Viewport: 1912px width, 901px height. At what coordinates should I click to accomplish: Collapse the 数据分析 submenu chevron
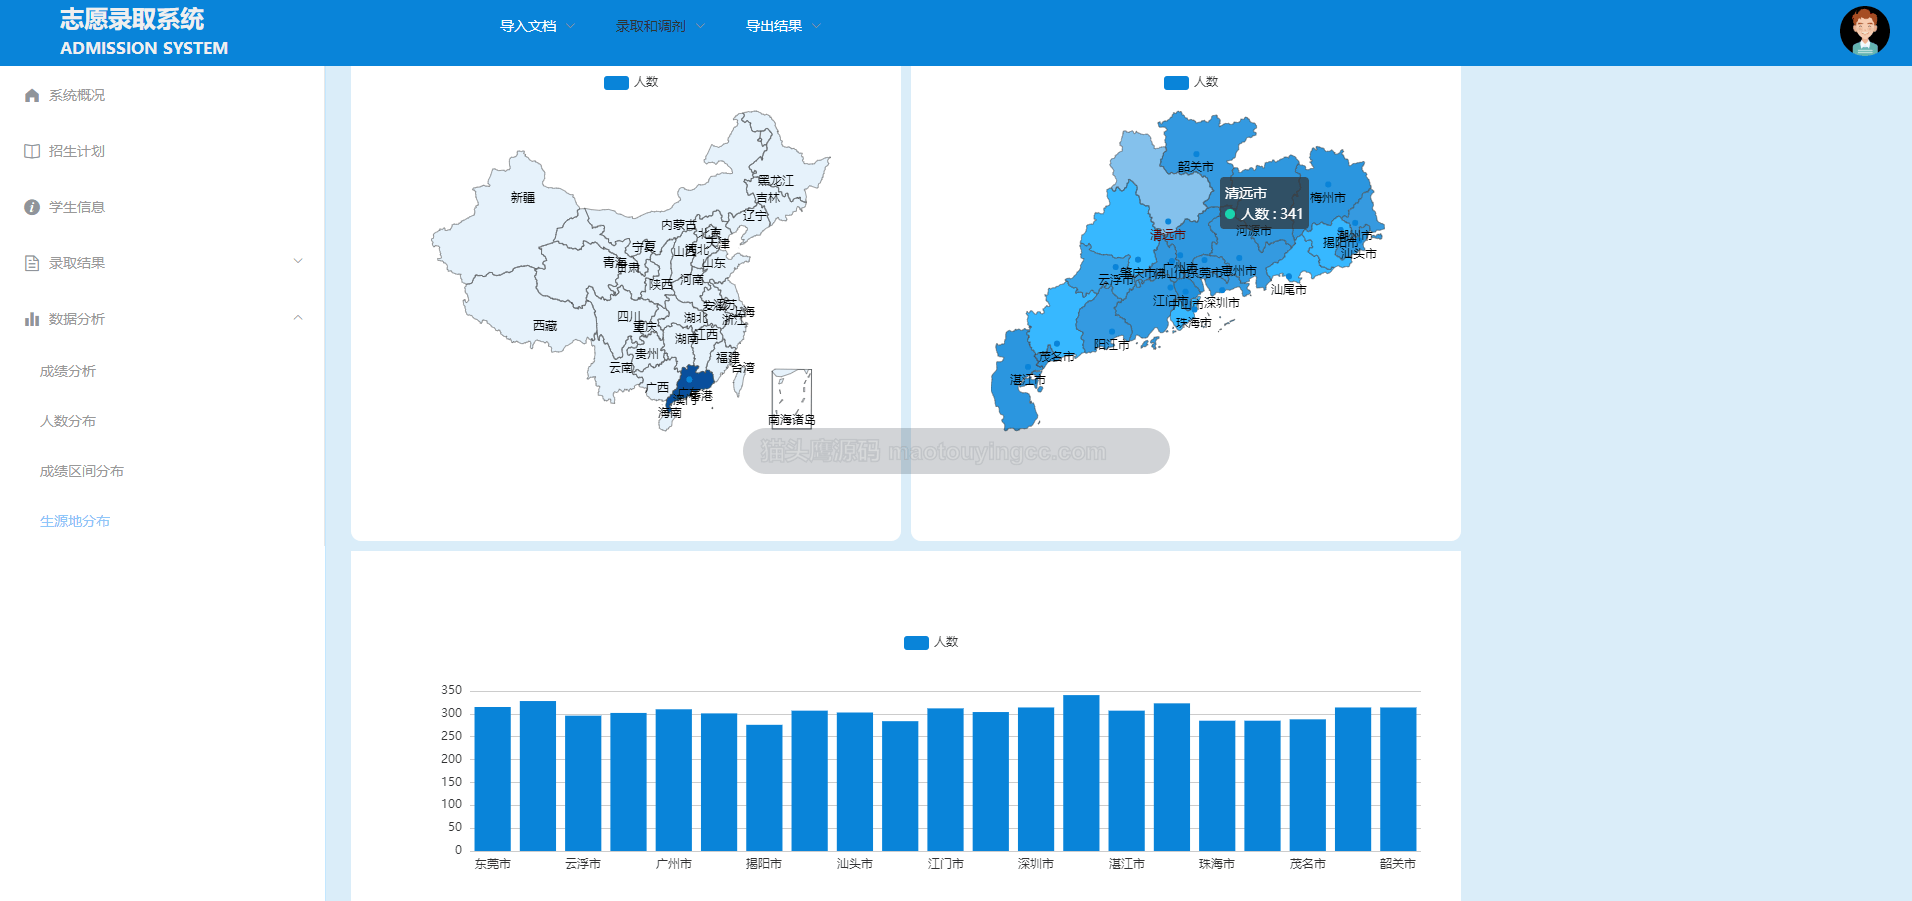[x=298, y=317]
